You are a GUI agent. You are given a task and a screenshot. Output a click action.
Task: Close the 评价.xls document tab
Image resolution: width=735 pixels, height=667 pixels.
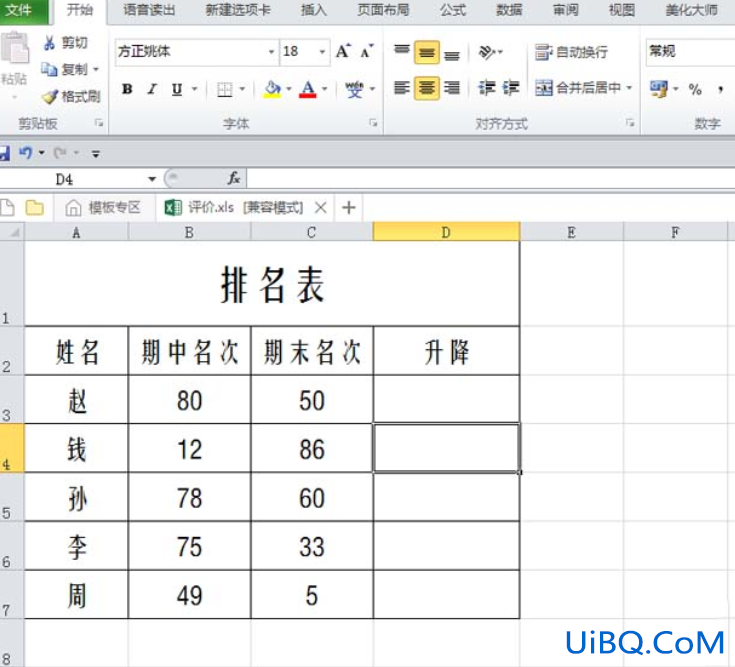pyautogui.click(x=321, y=207)
